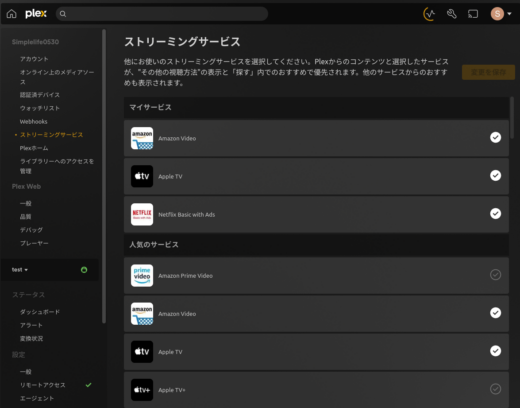Click the Netflix Basic with Ads logo
The image size is (520, 408).
pos(142,214)
